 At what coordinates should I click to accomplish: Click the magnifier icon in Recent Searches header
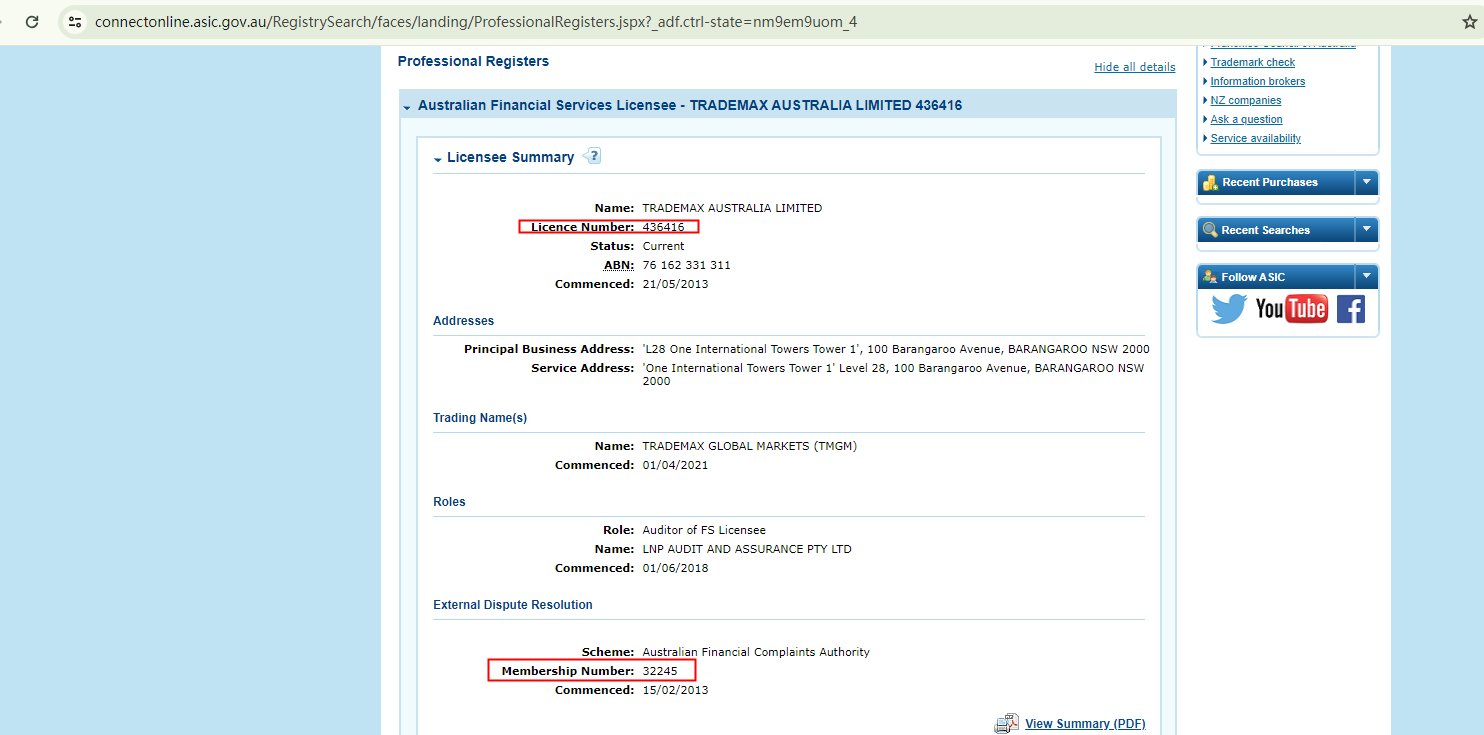click(1210, 230)
